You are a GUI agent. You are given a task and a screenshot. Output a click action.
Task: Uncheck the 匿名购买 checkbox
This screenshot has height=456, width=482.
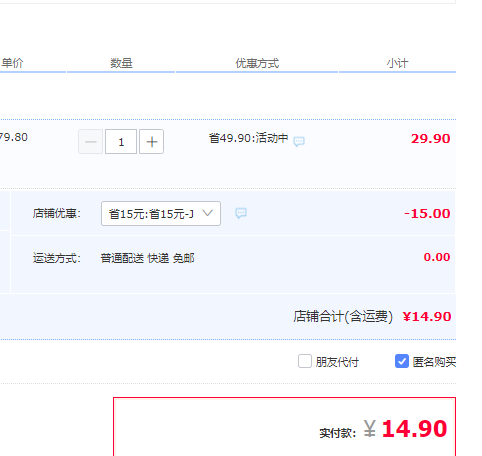402,361
